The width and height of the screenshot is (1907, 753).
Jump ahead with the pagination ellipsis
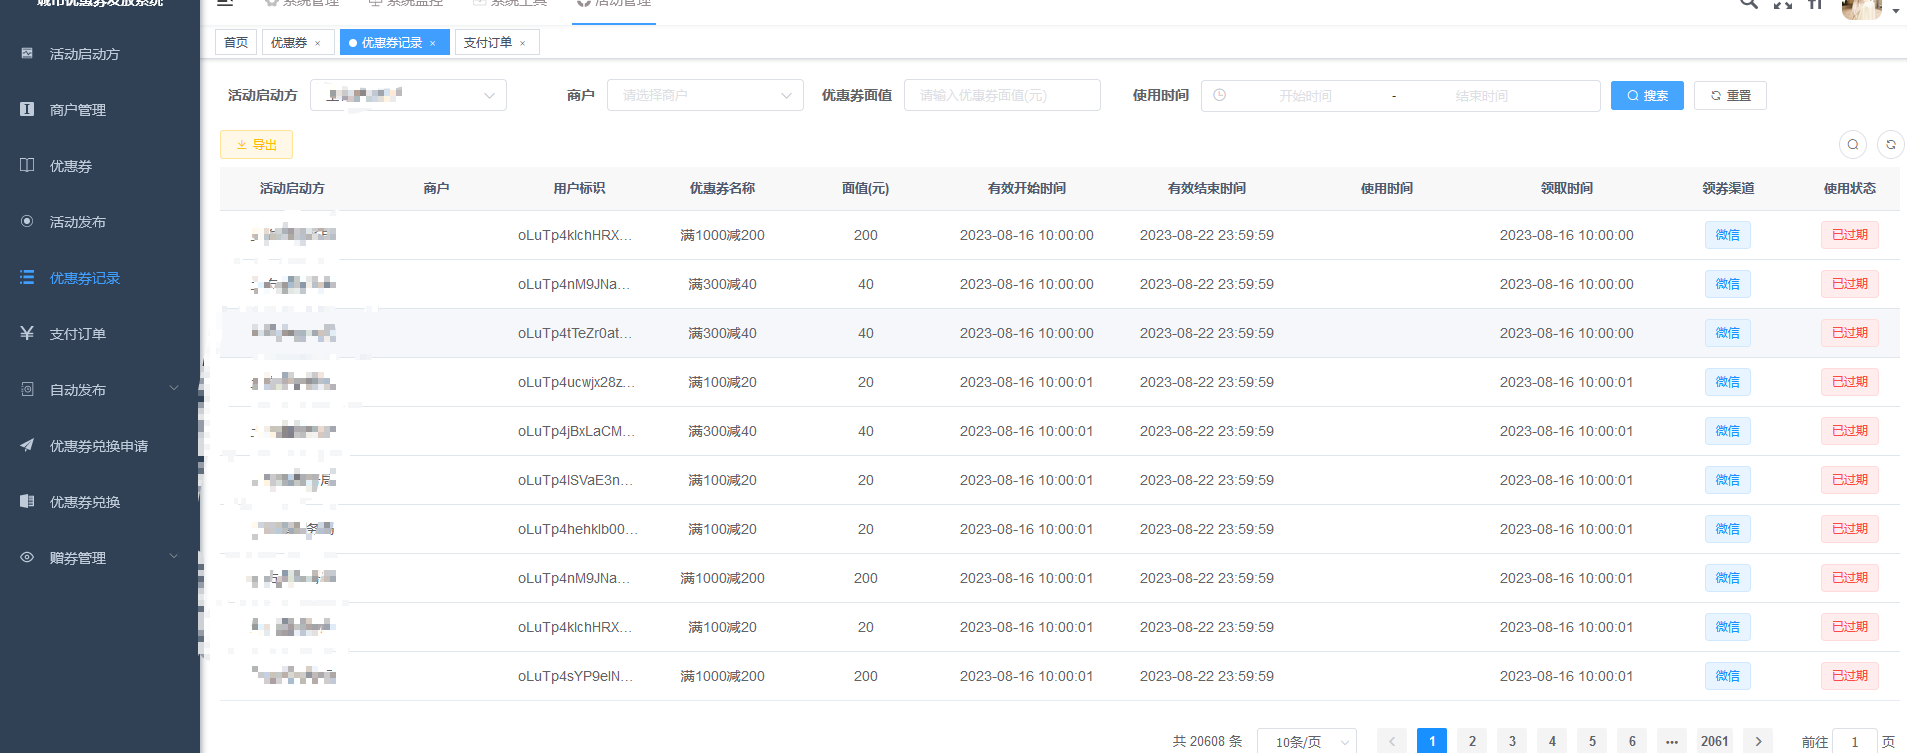click(1672, 741)
